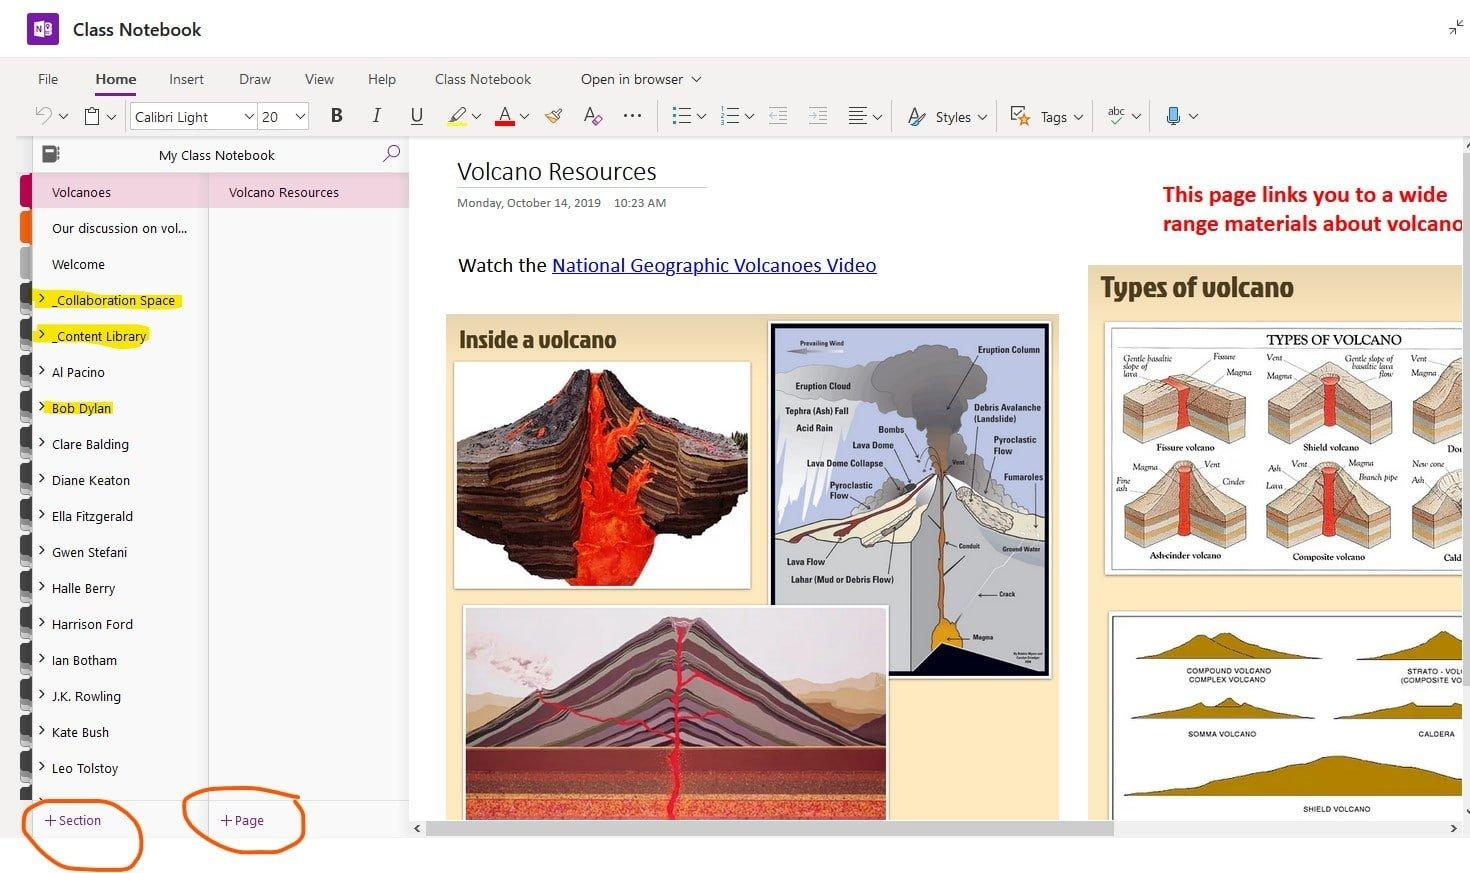
Task: Click the Undo icon
Action: [x=43, y=115]
